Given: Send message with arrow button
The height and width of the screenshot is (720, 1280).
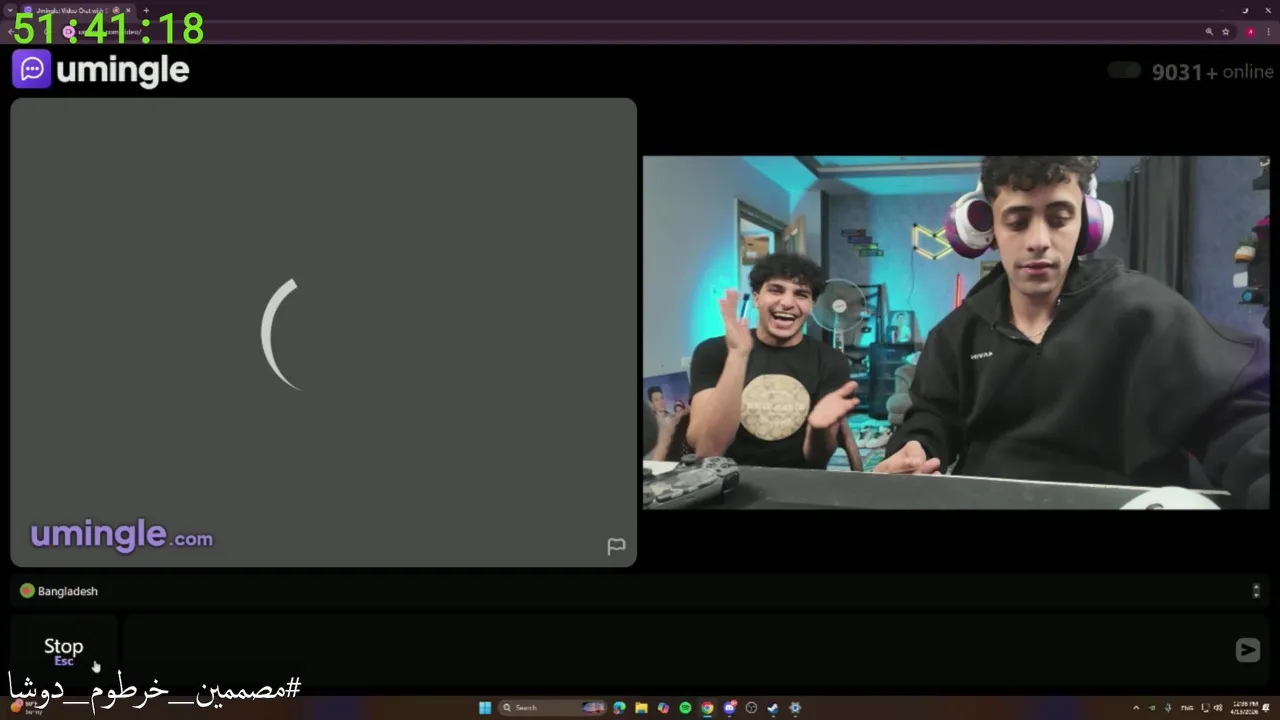Looking at the screenshot, I should (x=1247, y=650).
